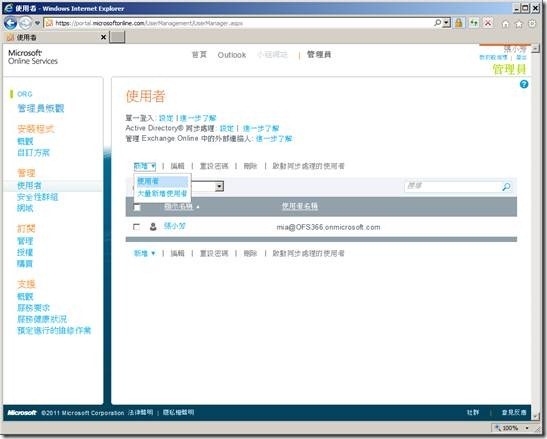Click the Microsoft Online Services logo
This screenshot has width=547, height=439.
tap(33, 57)
